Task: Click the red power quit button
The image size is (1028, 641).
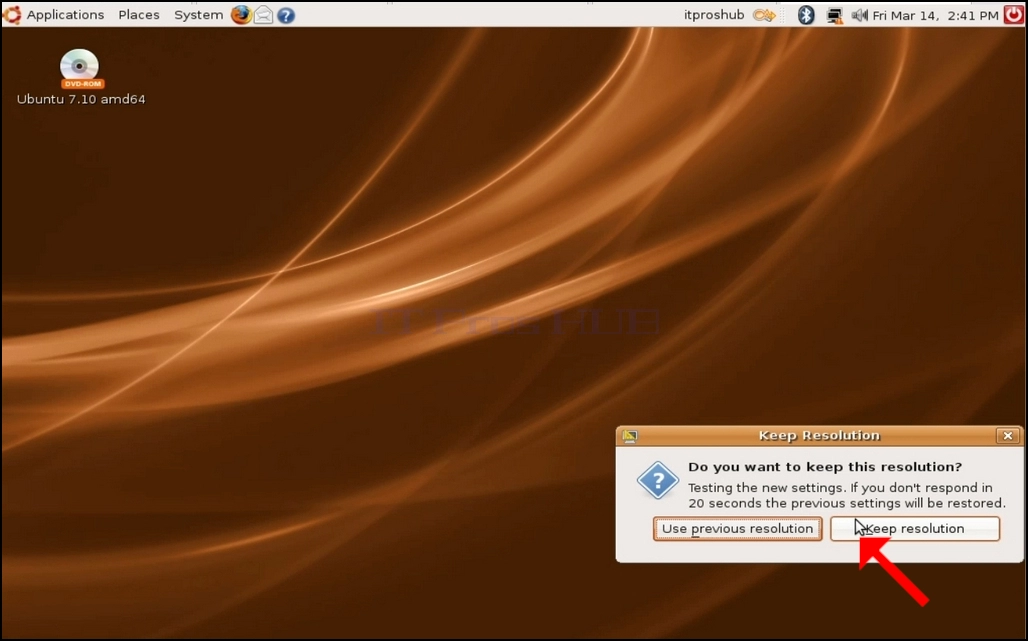Action: 1014,14
